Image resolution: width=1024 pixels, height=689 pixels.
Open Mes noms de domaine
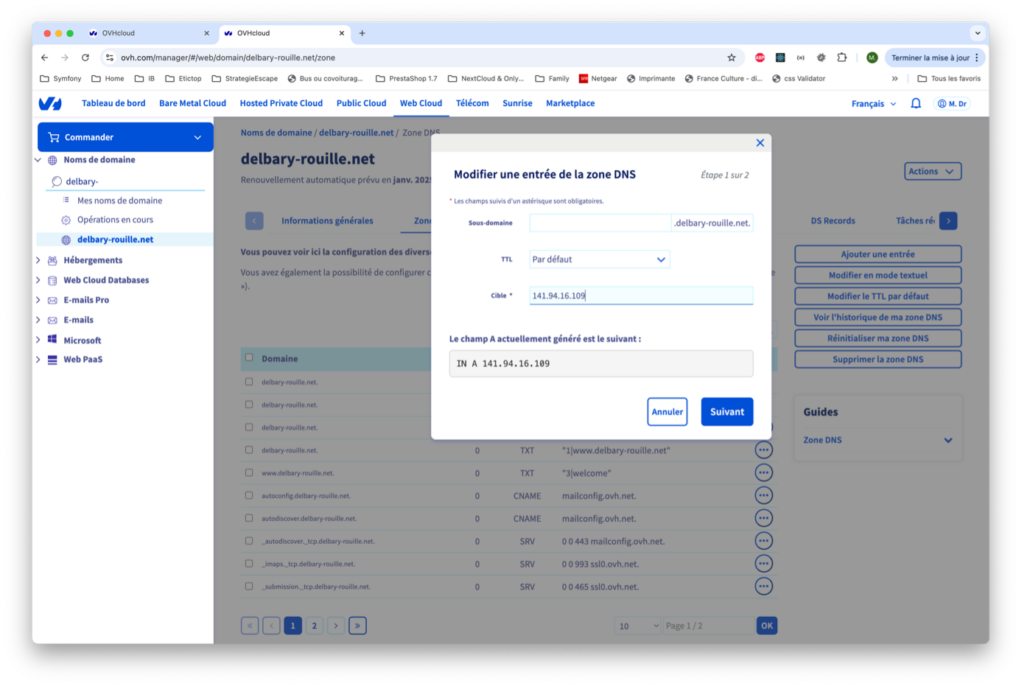pos(120,200)
